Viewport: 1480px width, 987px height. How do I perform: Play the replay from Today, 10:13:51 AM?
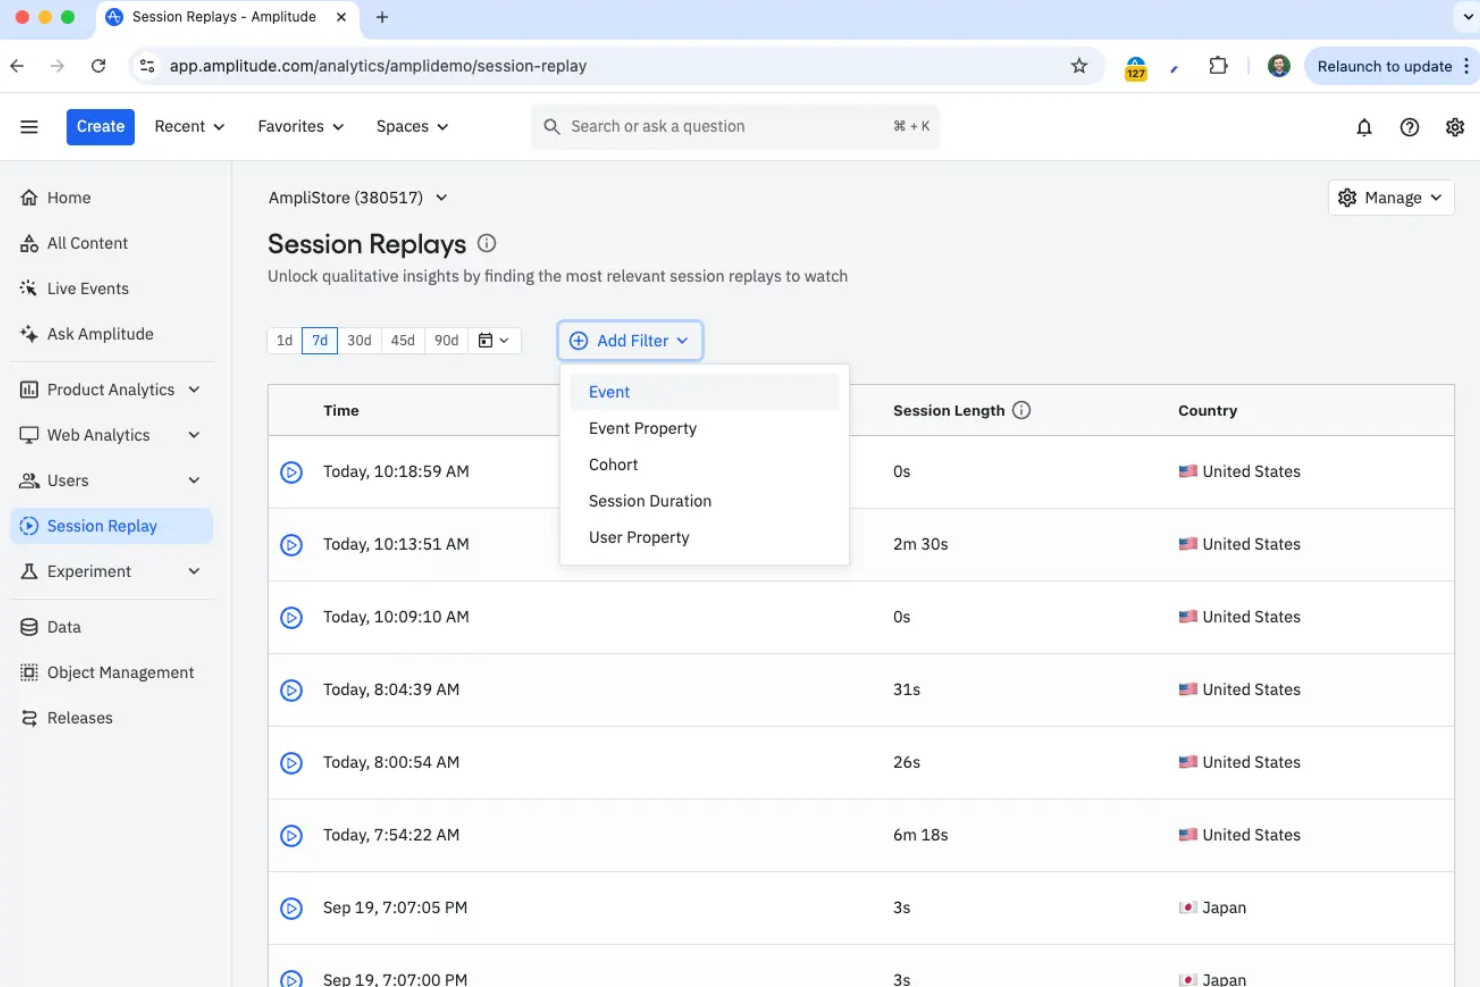tap(291, 545)
